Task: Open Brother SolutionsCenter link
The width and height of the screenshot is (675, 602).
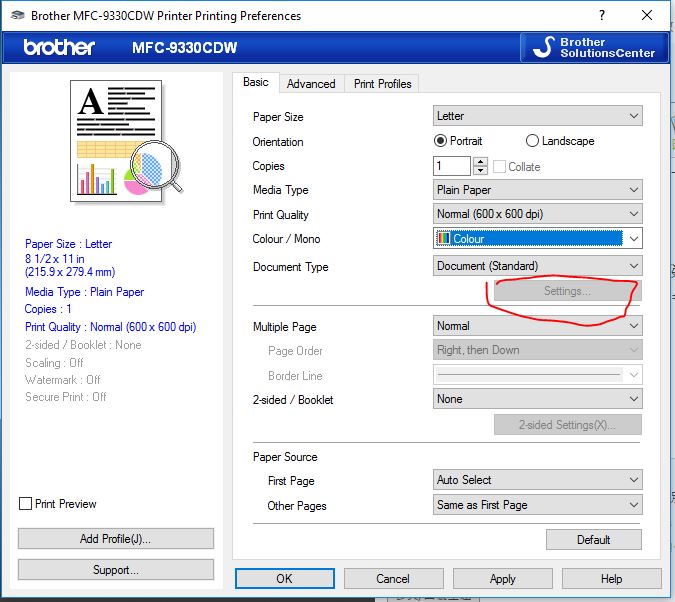Action: (594, 47)
